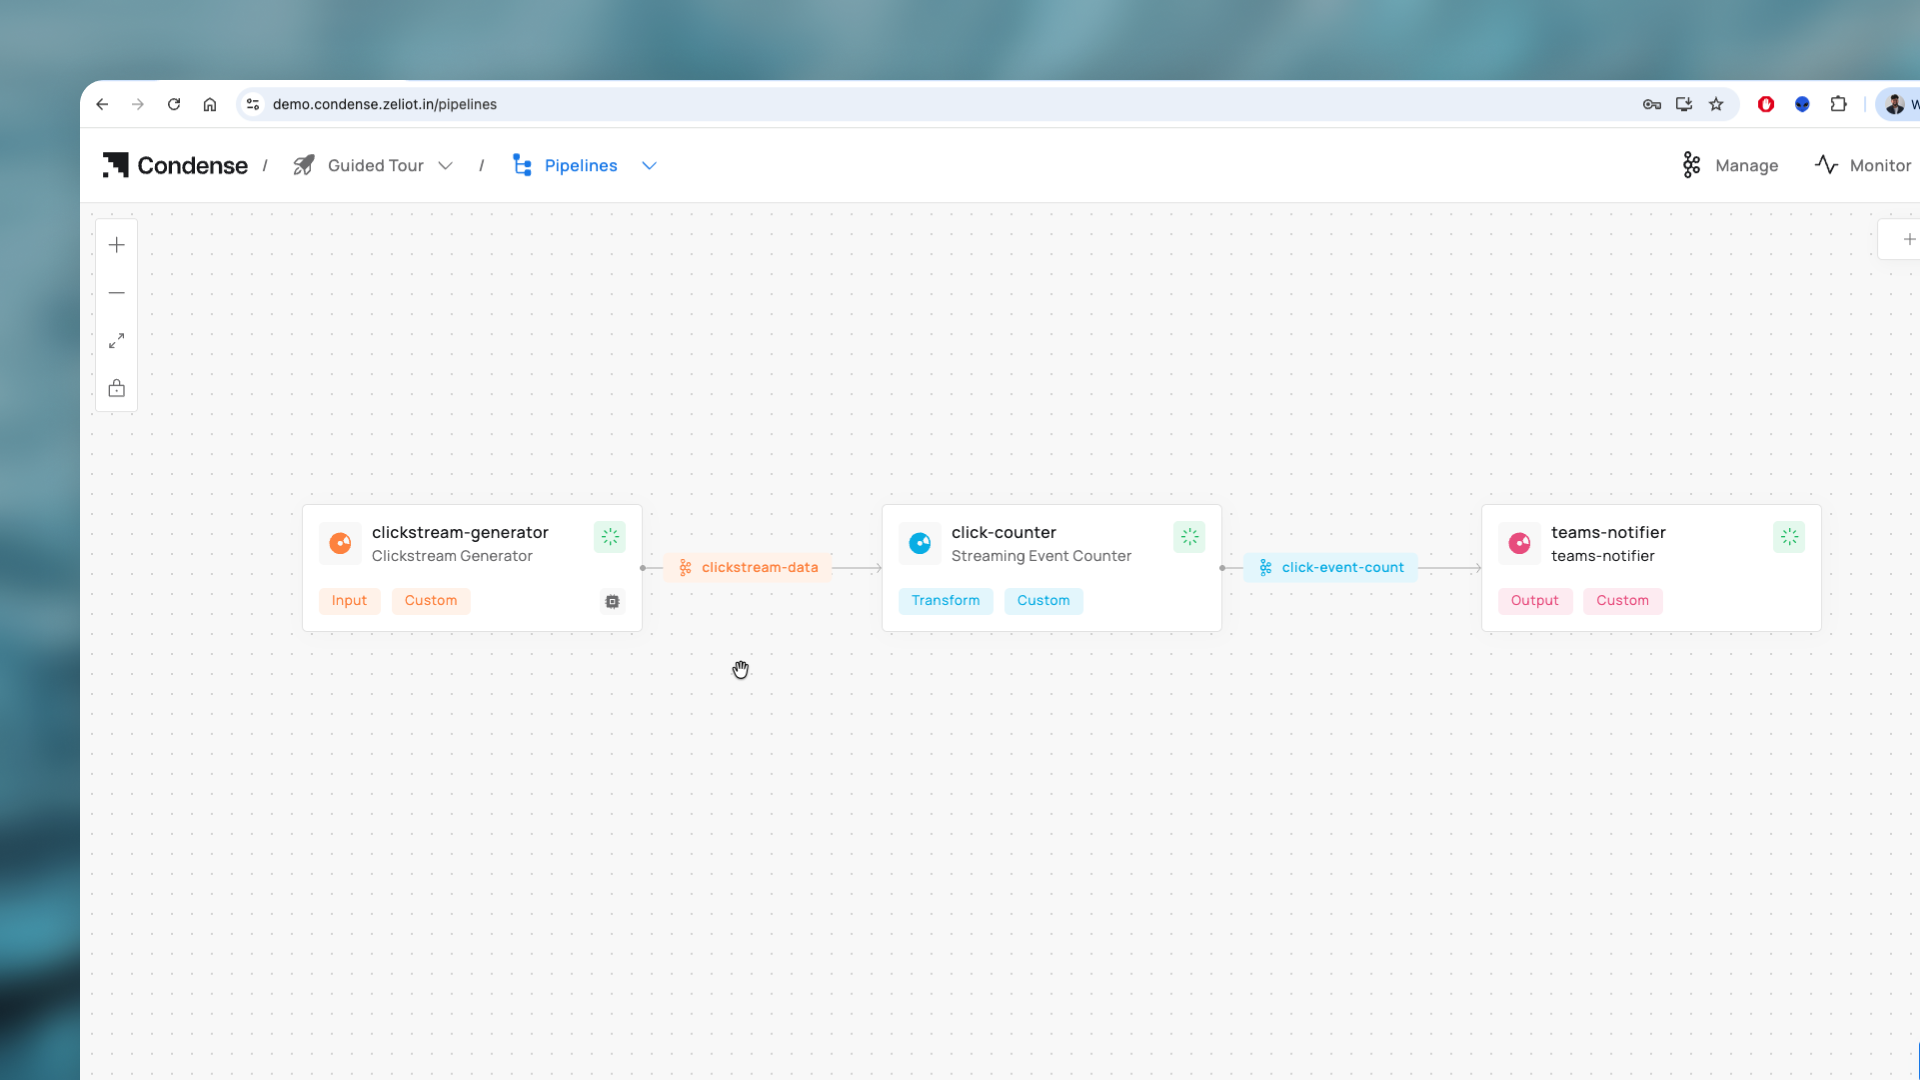
Task: Click the fit view expand icon
Action: (x=117, y=341)
